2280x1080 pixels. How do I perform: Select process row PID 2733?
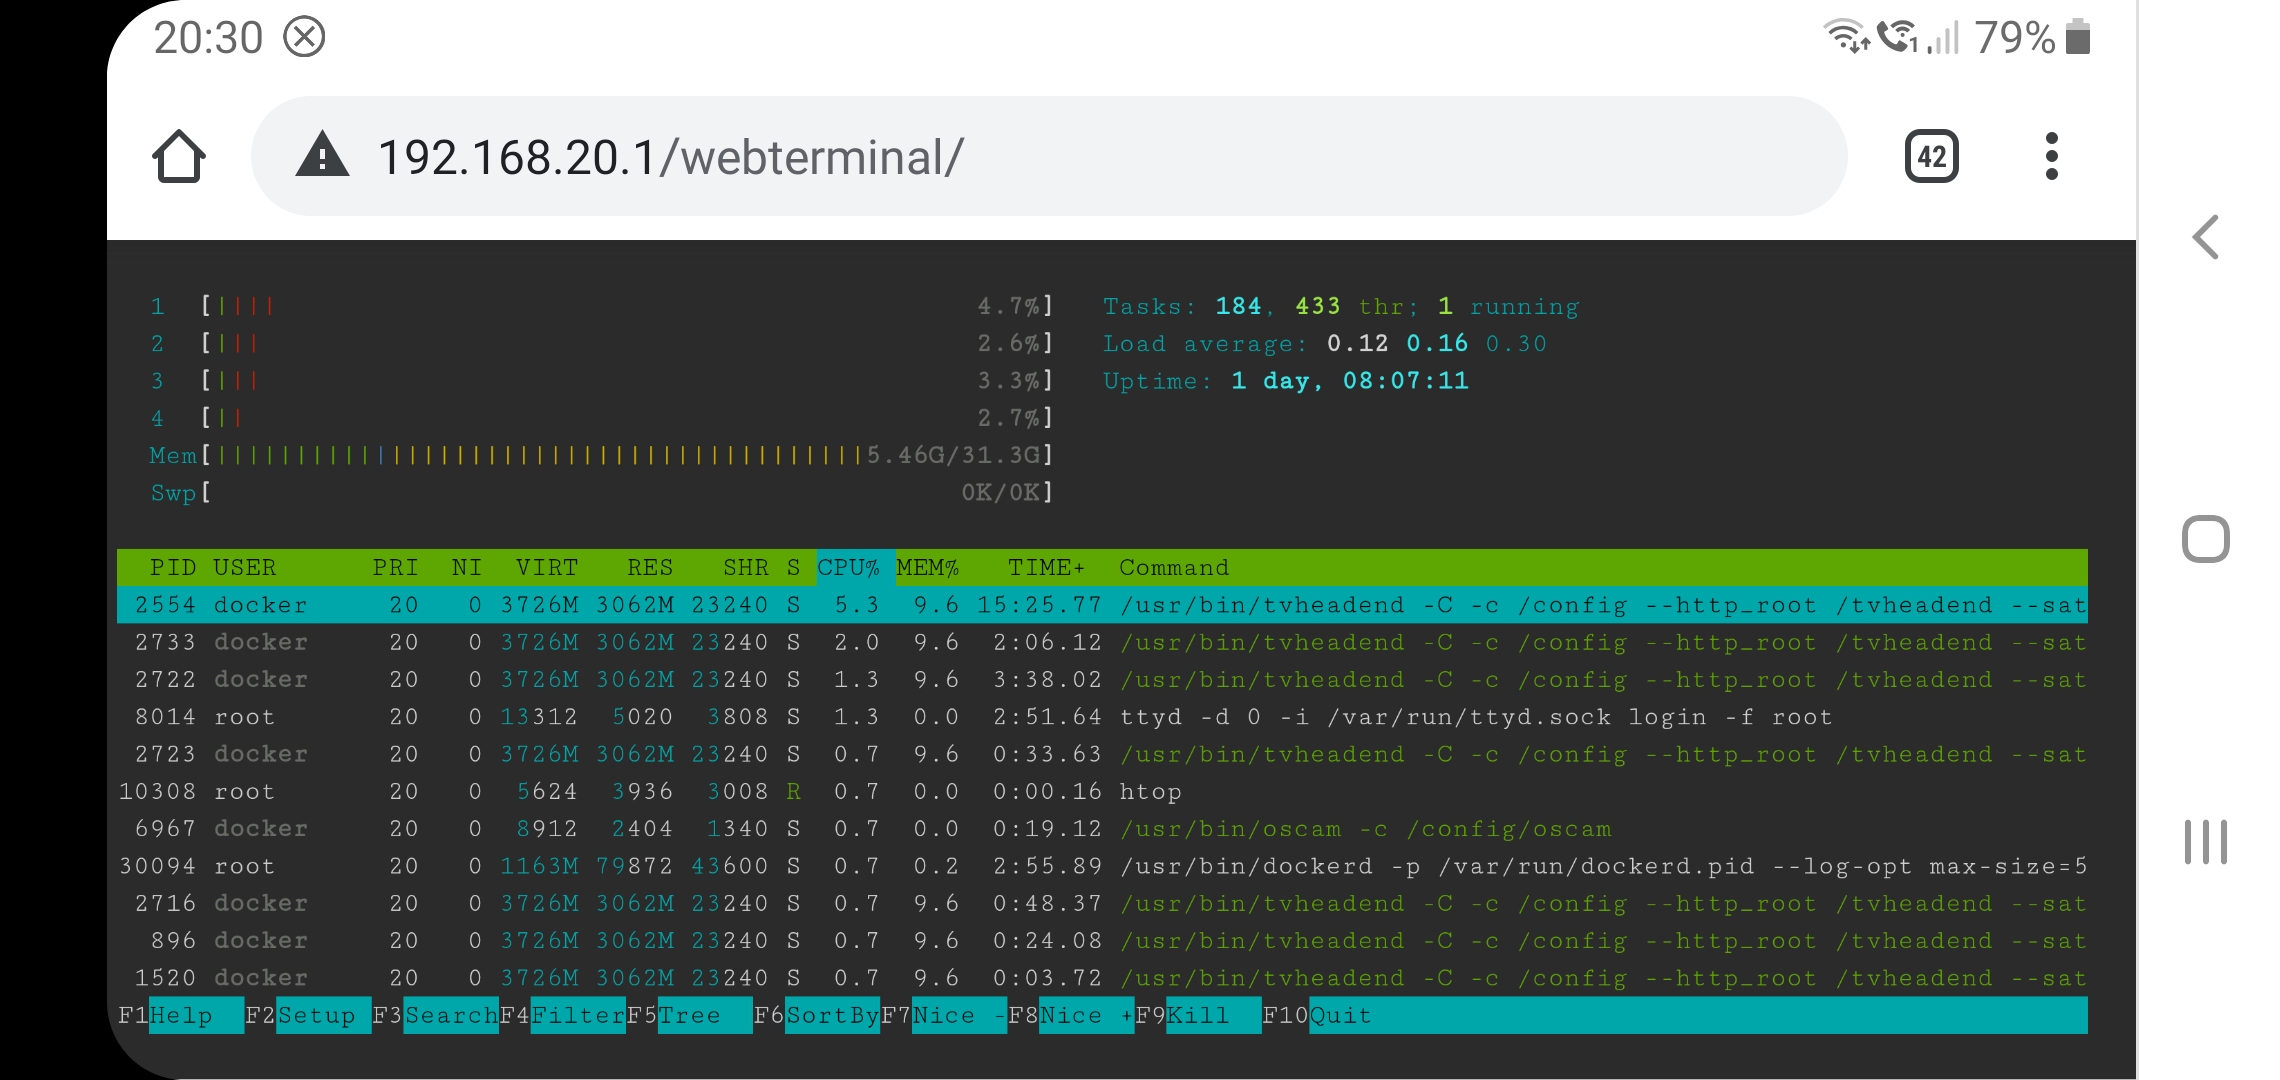[1102, 642]
